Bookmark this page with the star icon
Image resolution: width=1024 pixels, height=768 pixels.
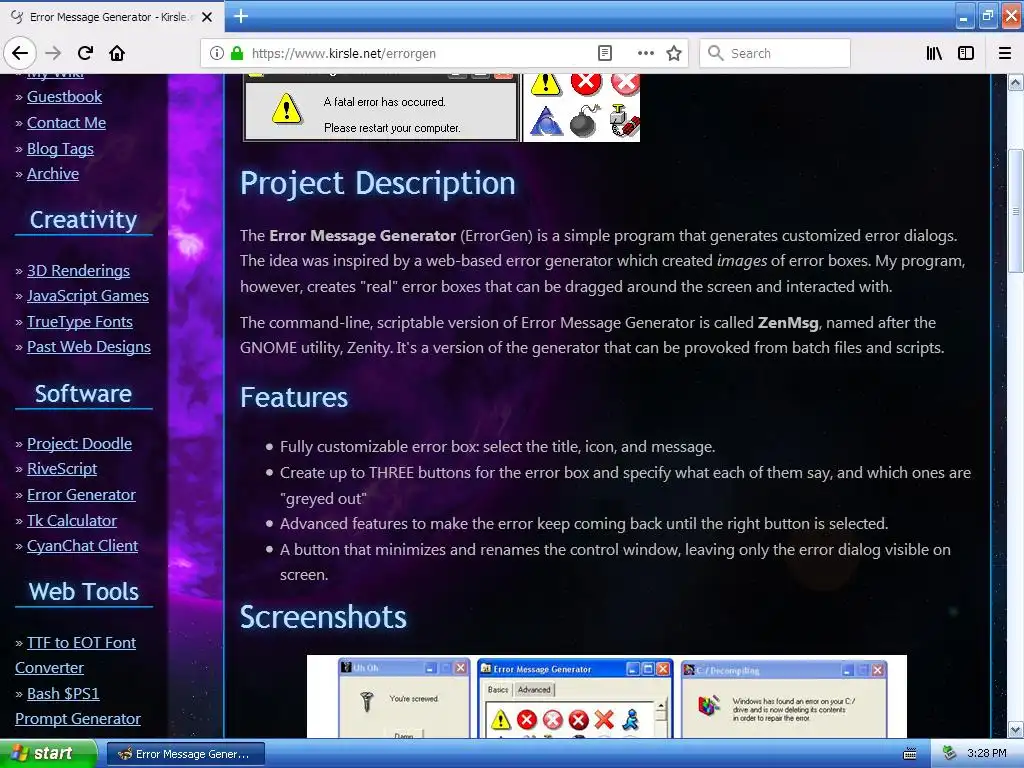point(674,53)
